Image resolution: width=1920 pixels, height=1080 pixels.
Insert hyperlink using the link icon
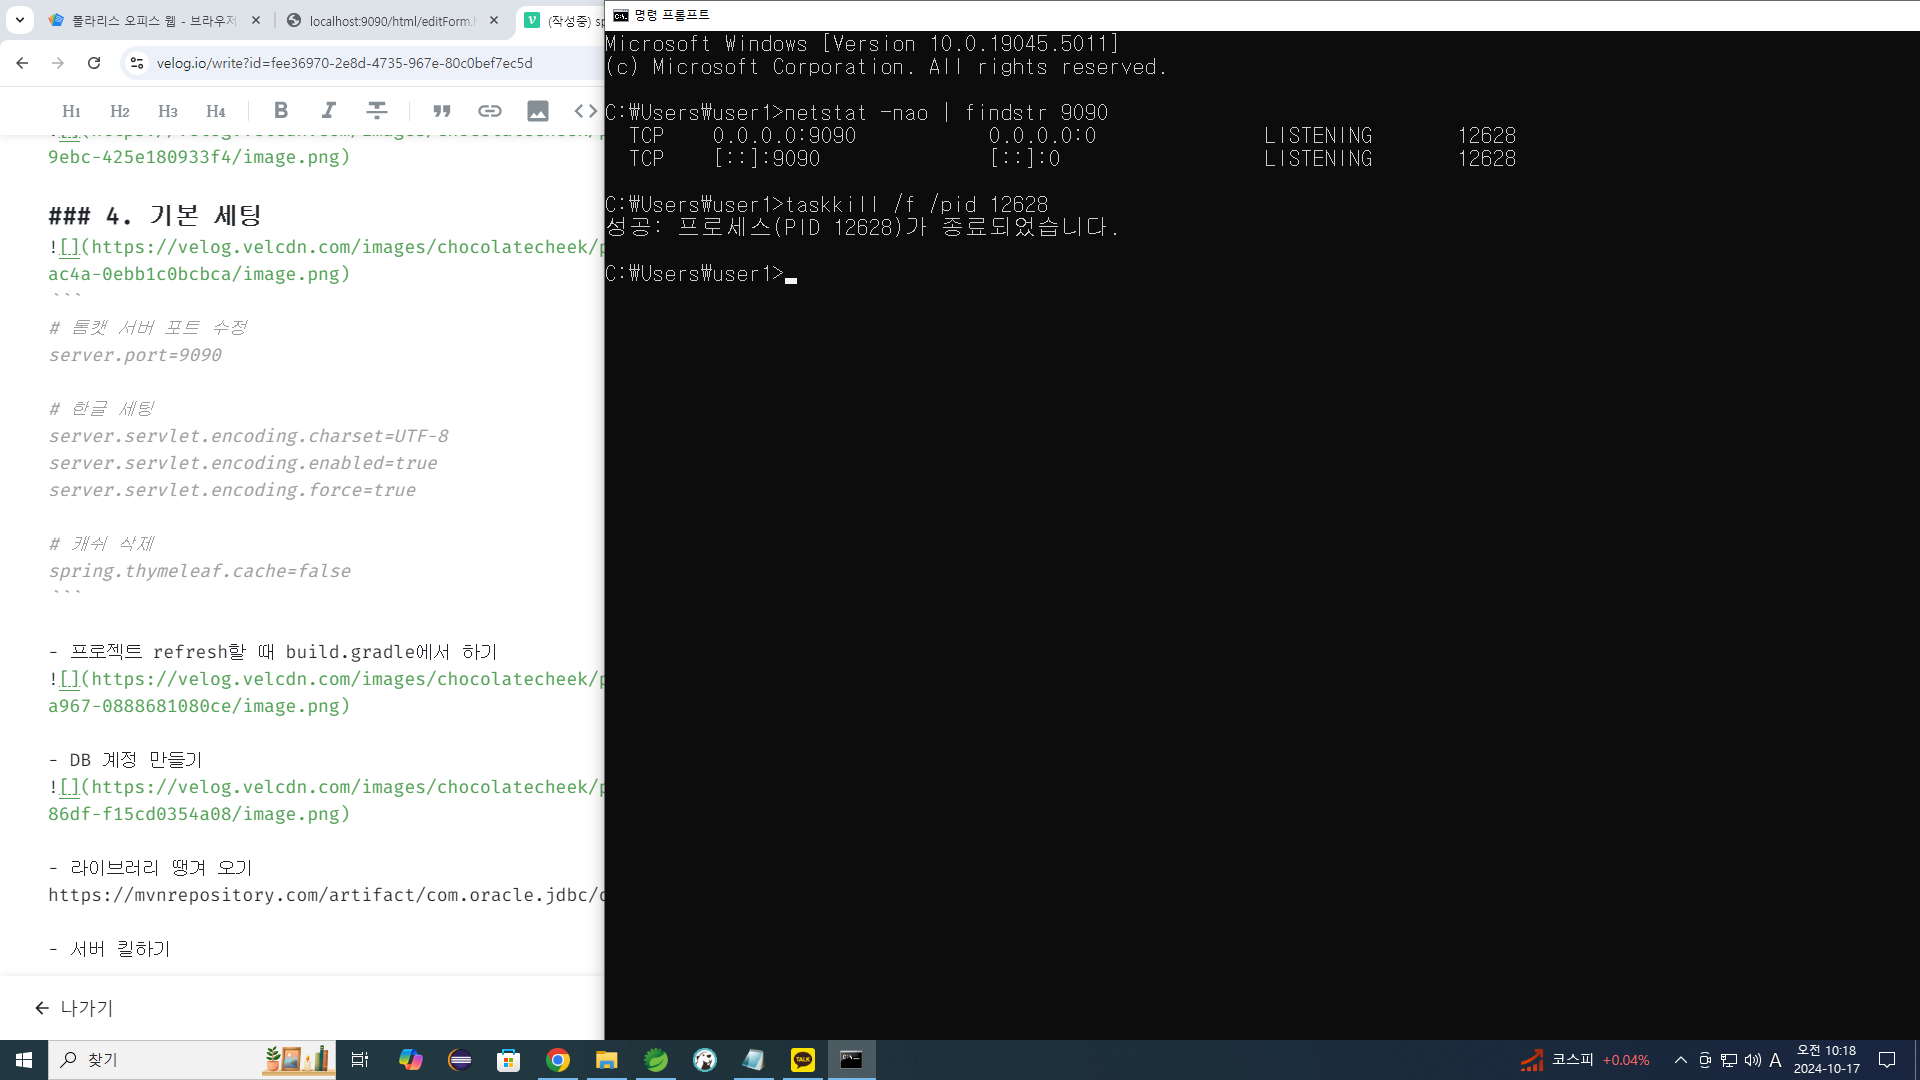coord(489,111)
